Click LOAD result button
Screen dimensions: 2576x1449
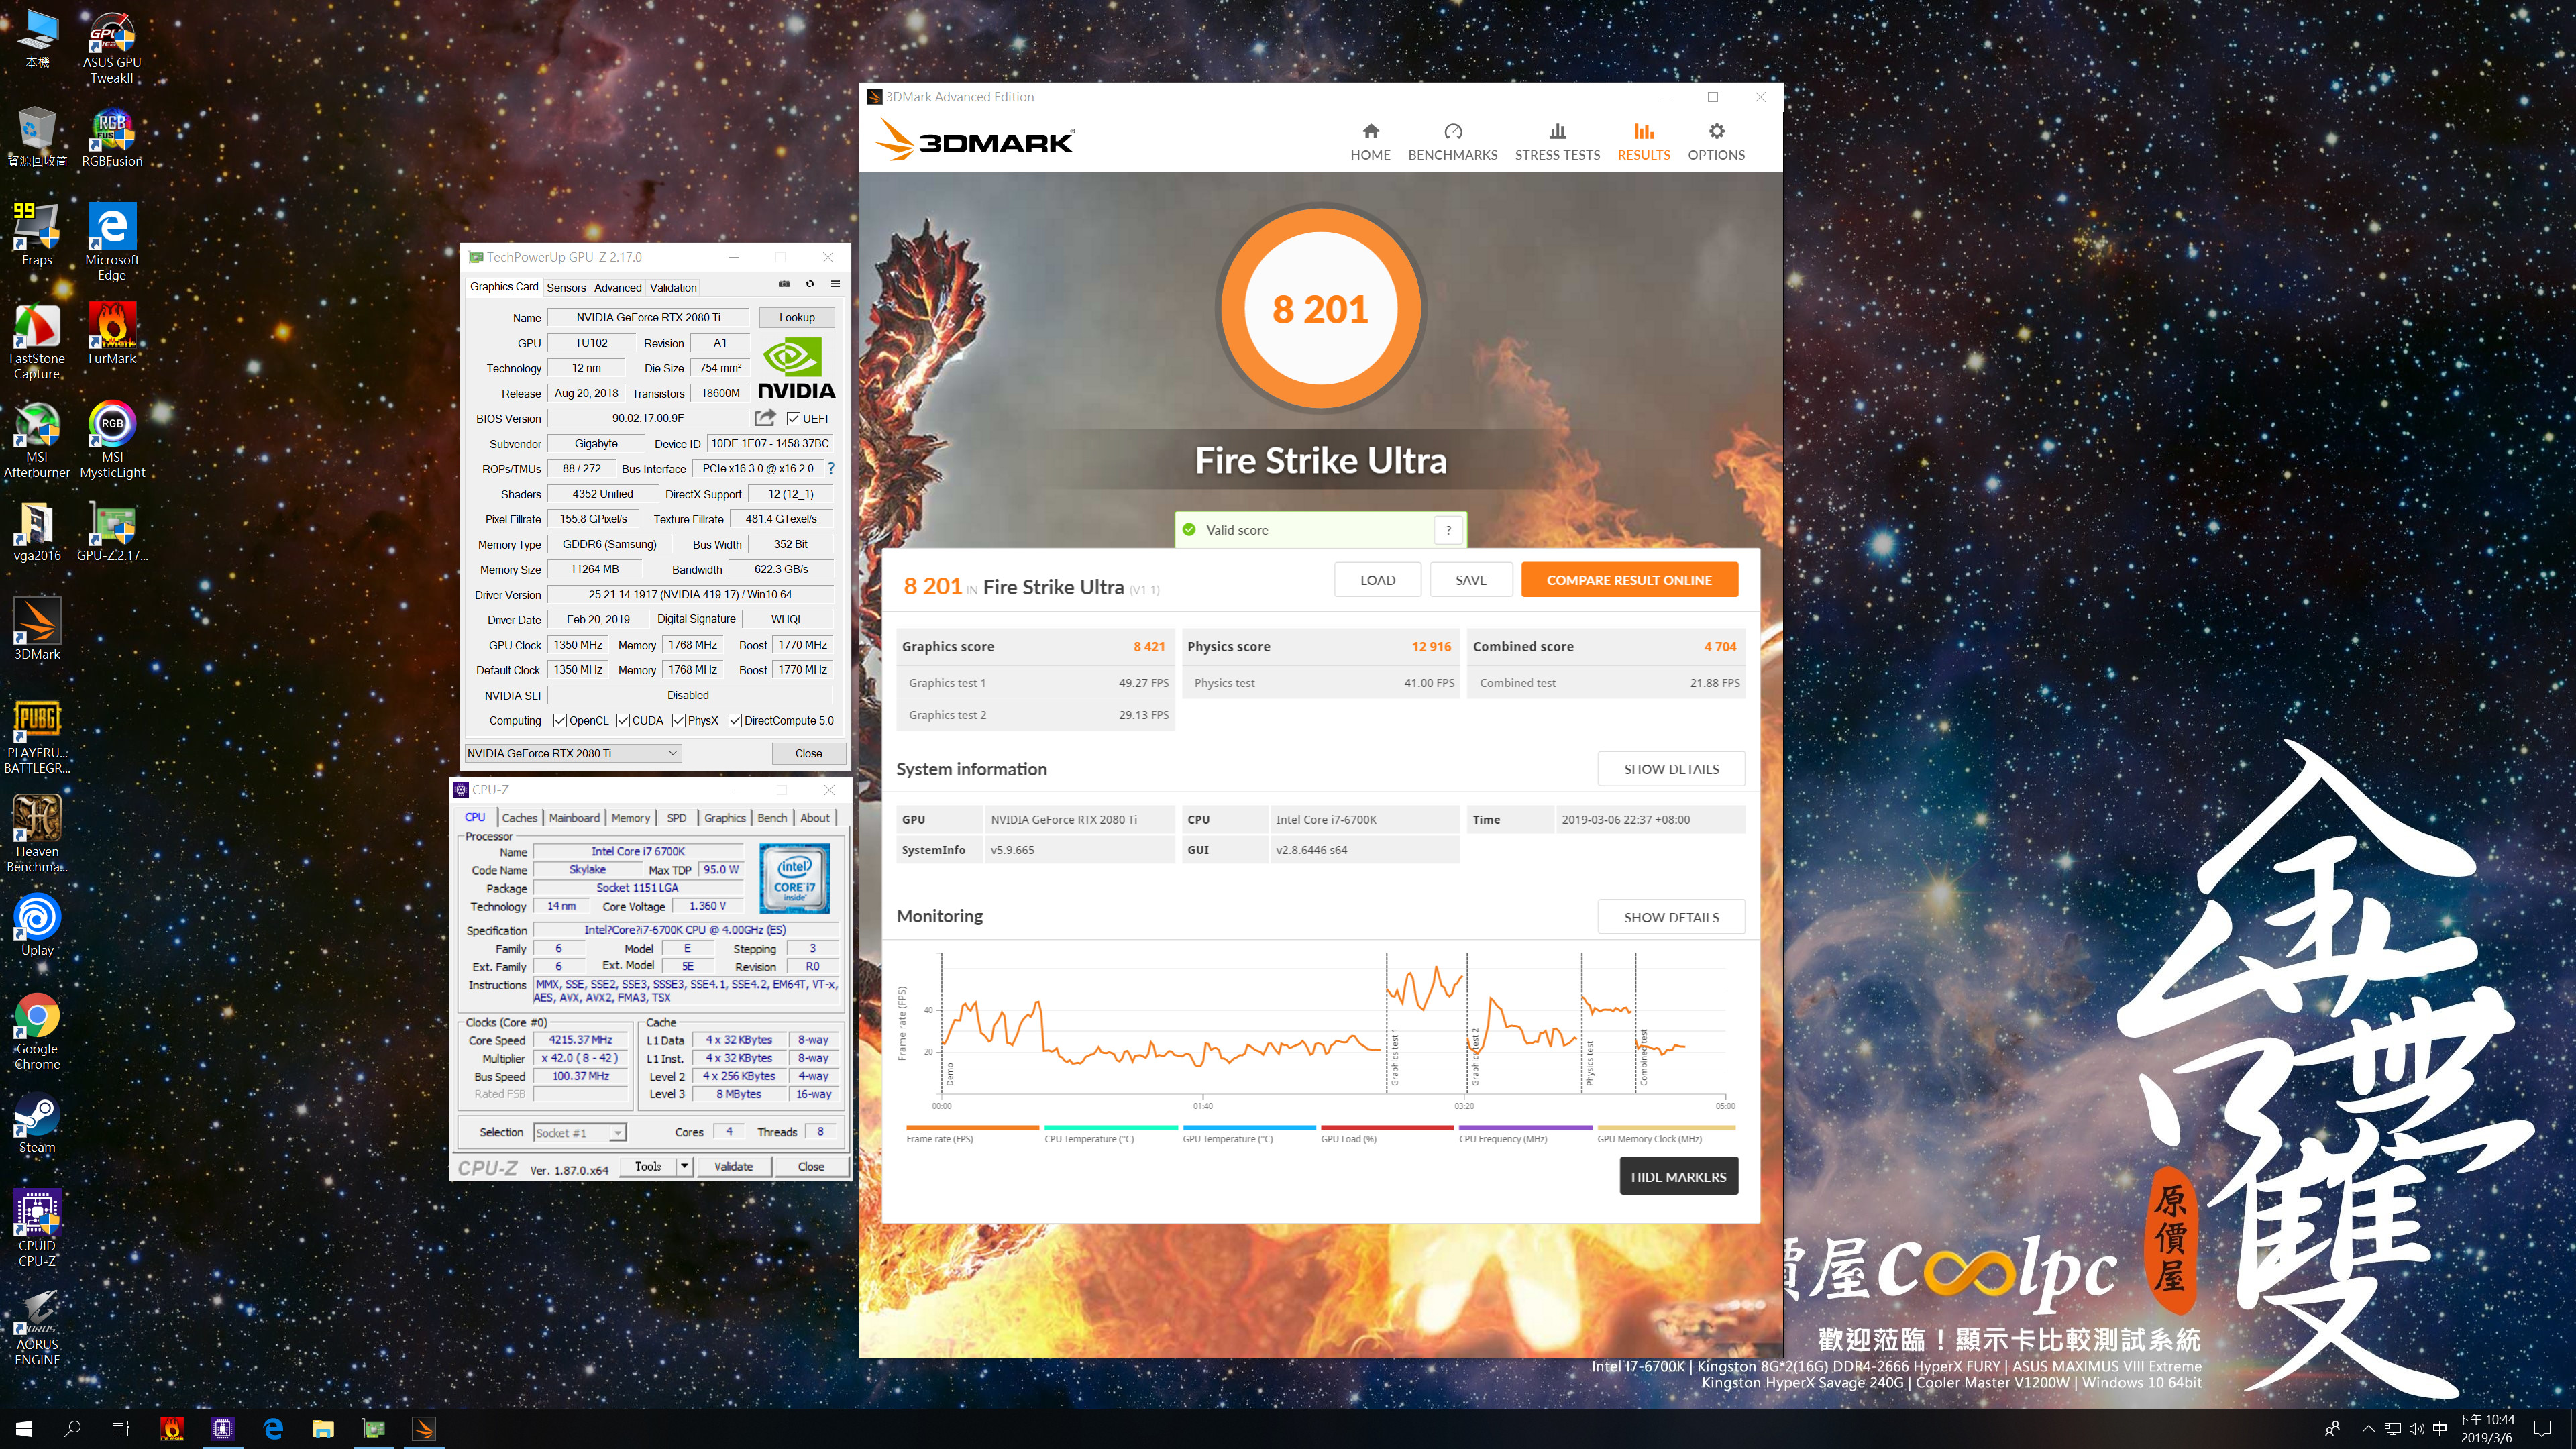[1377, 580]
